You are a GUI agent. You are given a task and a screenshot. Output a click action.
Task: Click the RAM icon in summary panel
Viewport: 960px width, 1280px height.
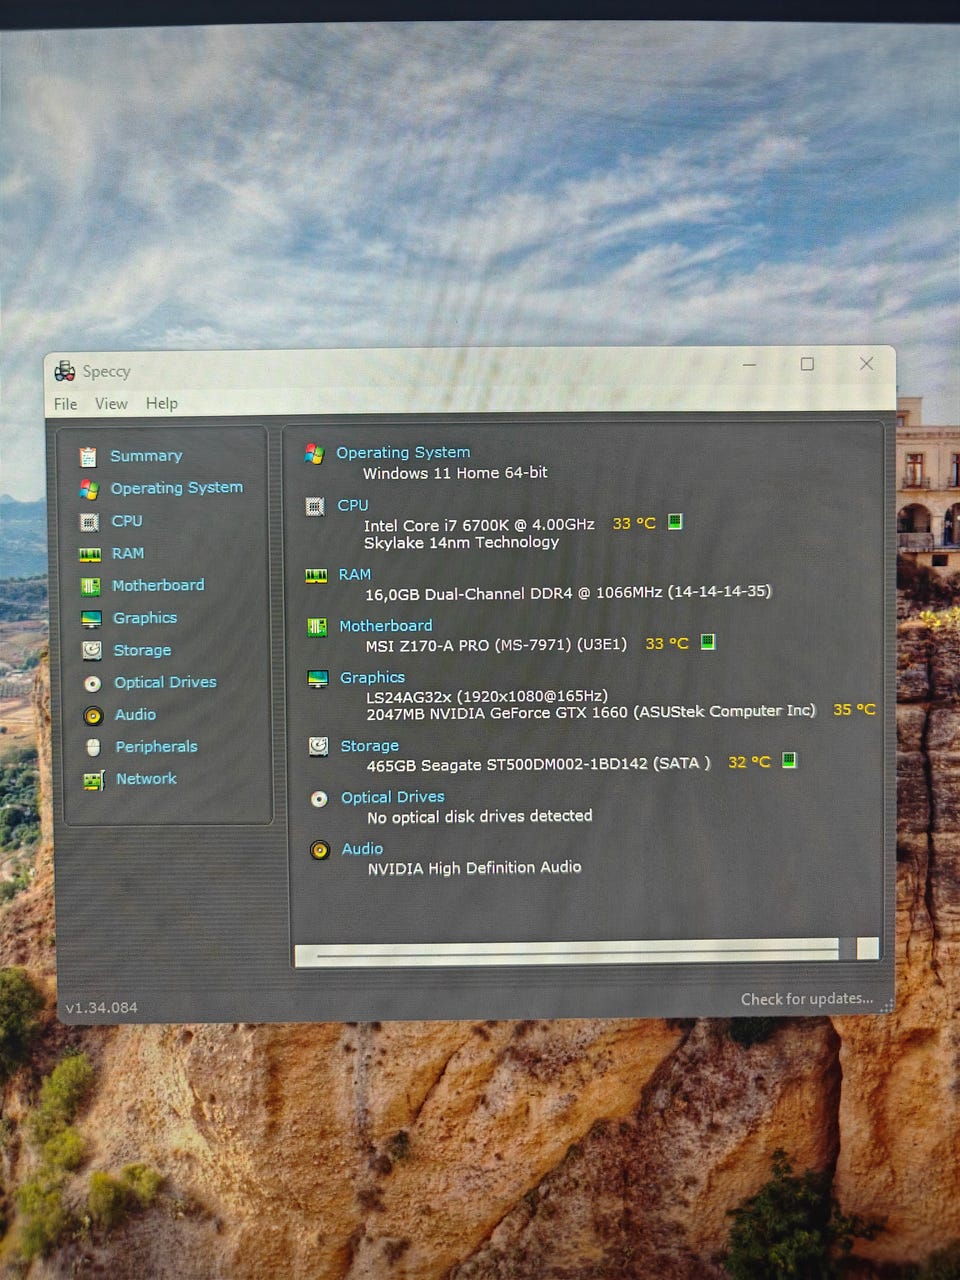(316, 575)
